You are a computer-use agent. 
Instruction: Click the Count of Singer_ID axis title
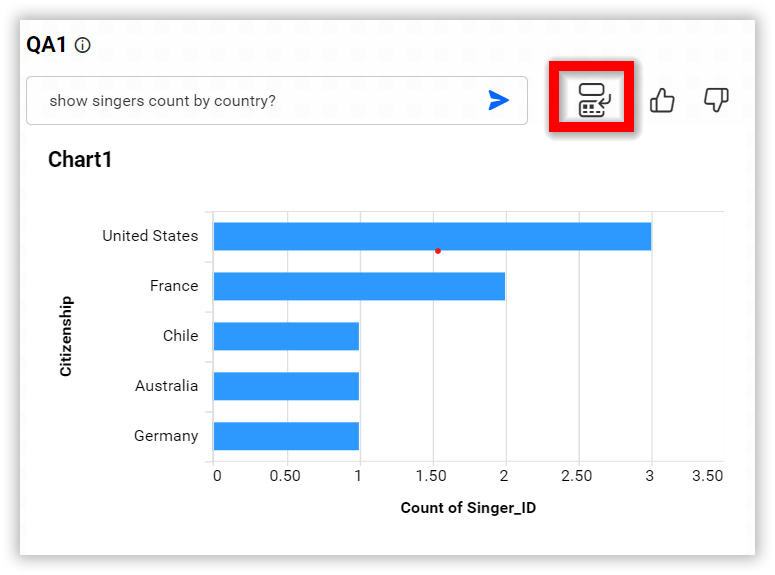468,508
